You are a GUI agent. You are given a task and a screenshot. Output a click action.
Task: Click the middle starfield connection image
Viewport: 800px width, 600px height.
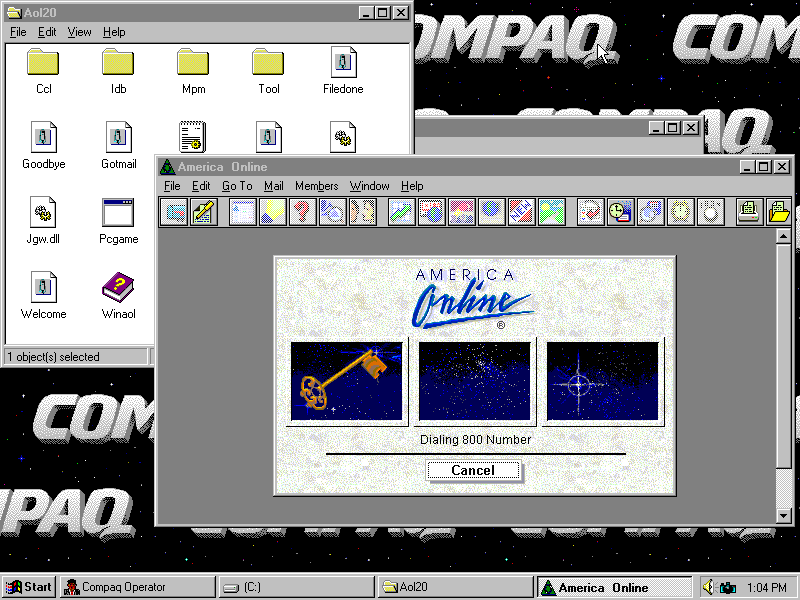(x=474, y=381)
